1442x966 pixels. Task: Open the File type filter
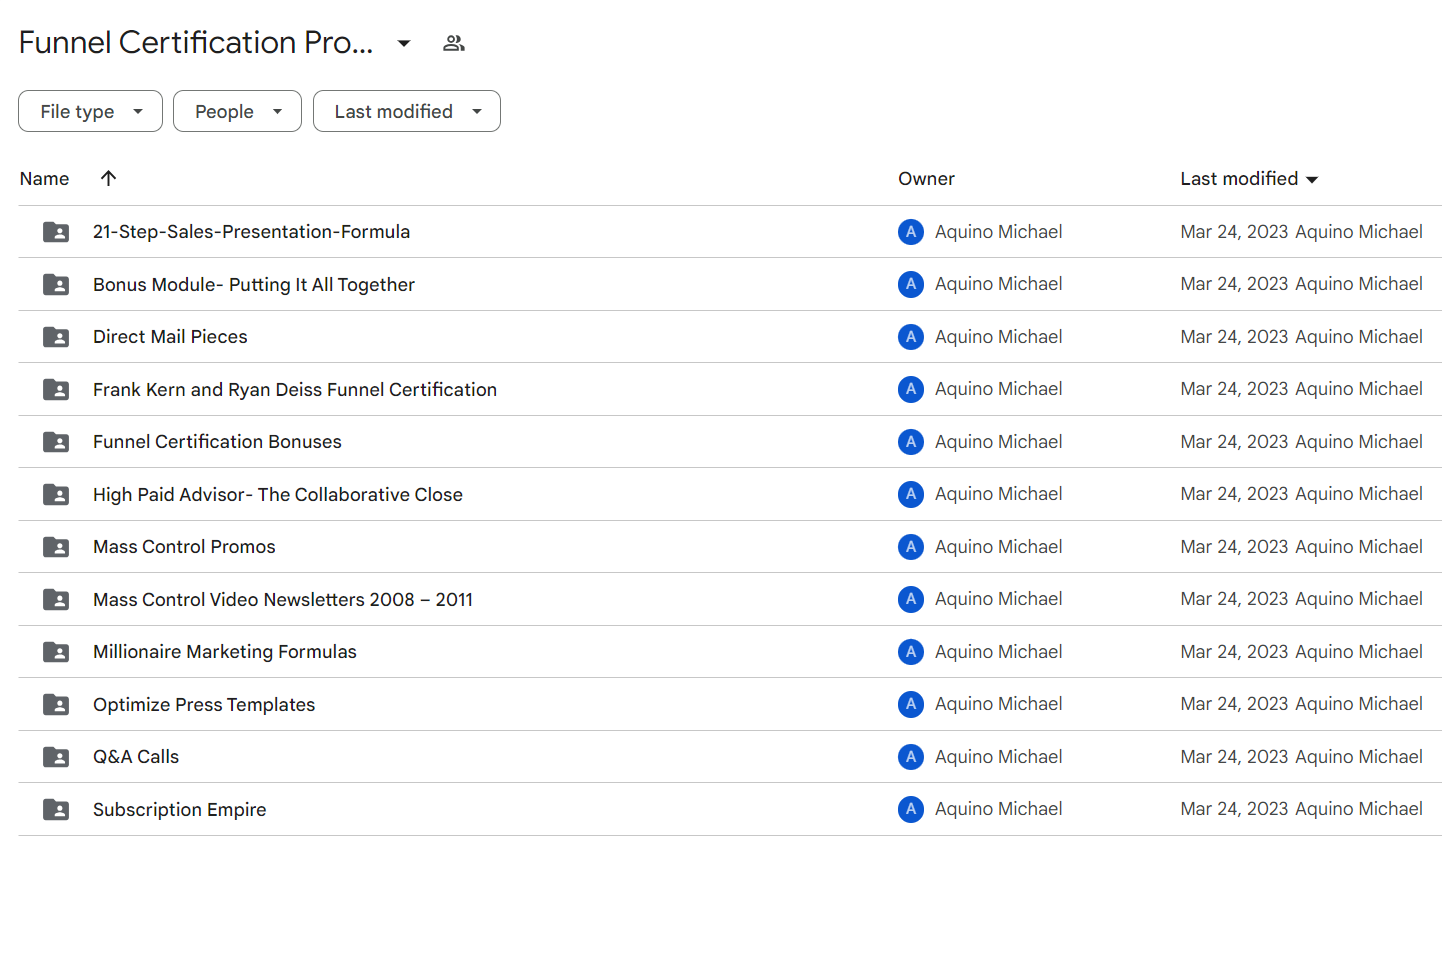pos(90,111)
